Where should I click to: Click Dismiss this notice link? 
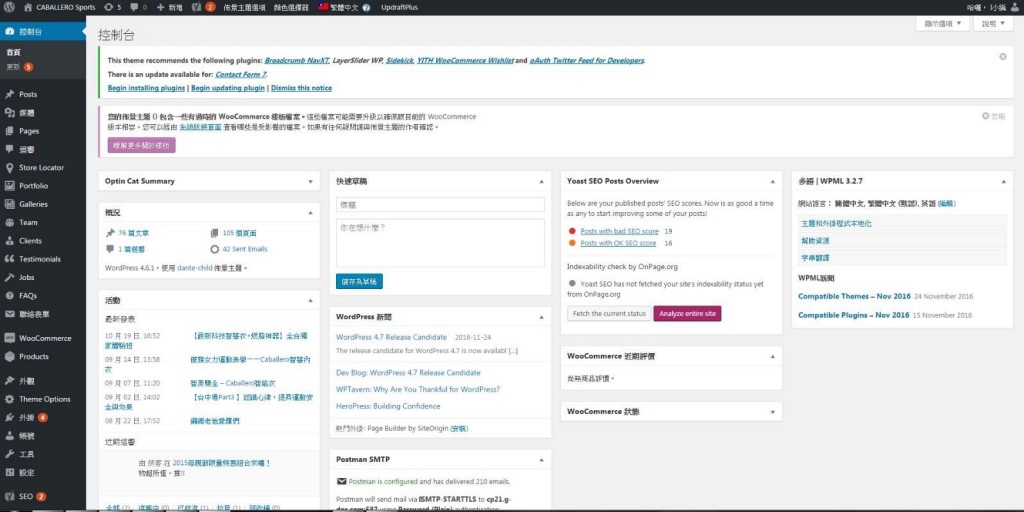coord(301,88)
